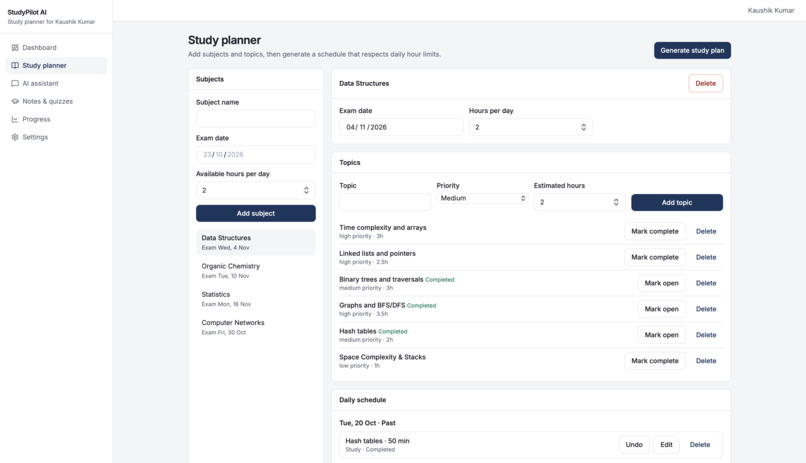Image resolution: width=806 pixels, height=463 pixels.
Task: Click the Estimated hours stepper arrows
Action: [616, 202]
